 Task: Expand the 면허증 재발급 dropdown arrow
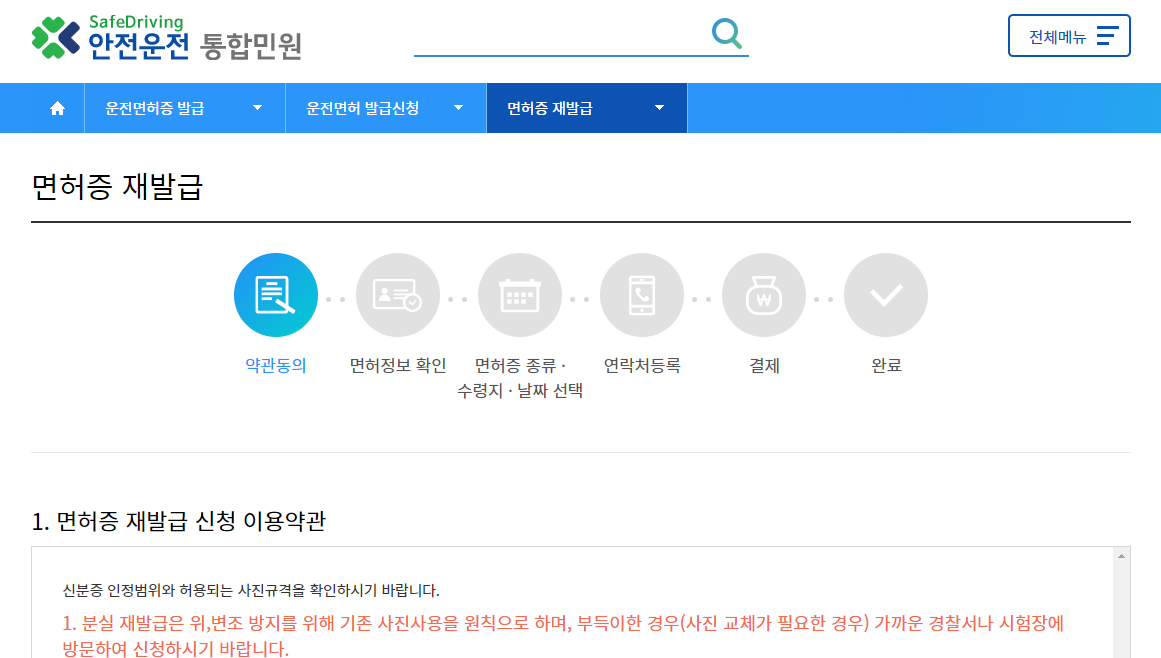[x=659, y=107]
